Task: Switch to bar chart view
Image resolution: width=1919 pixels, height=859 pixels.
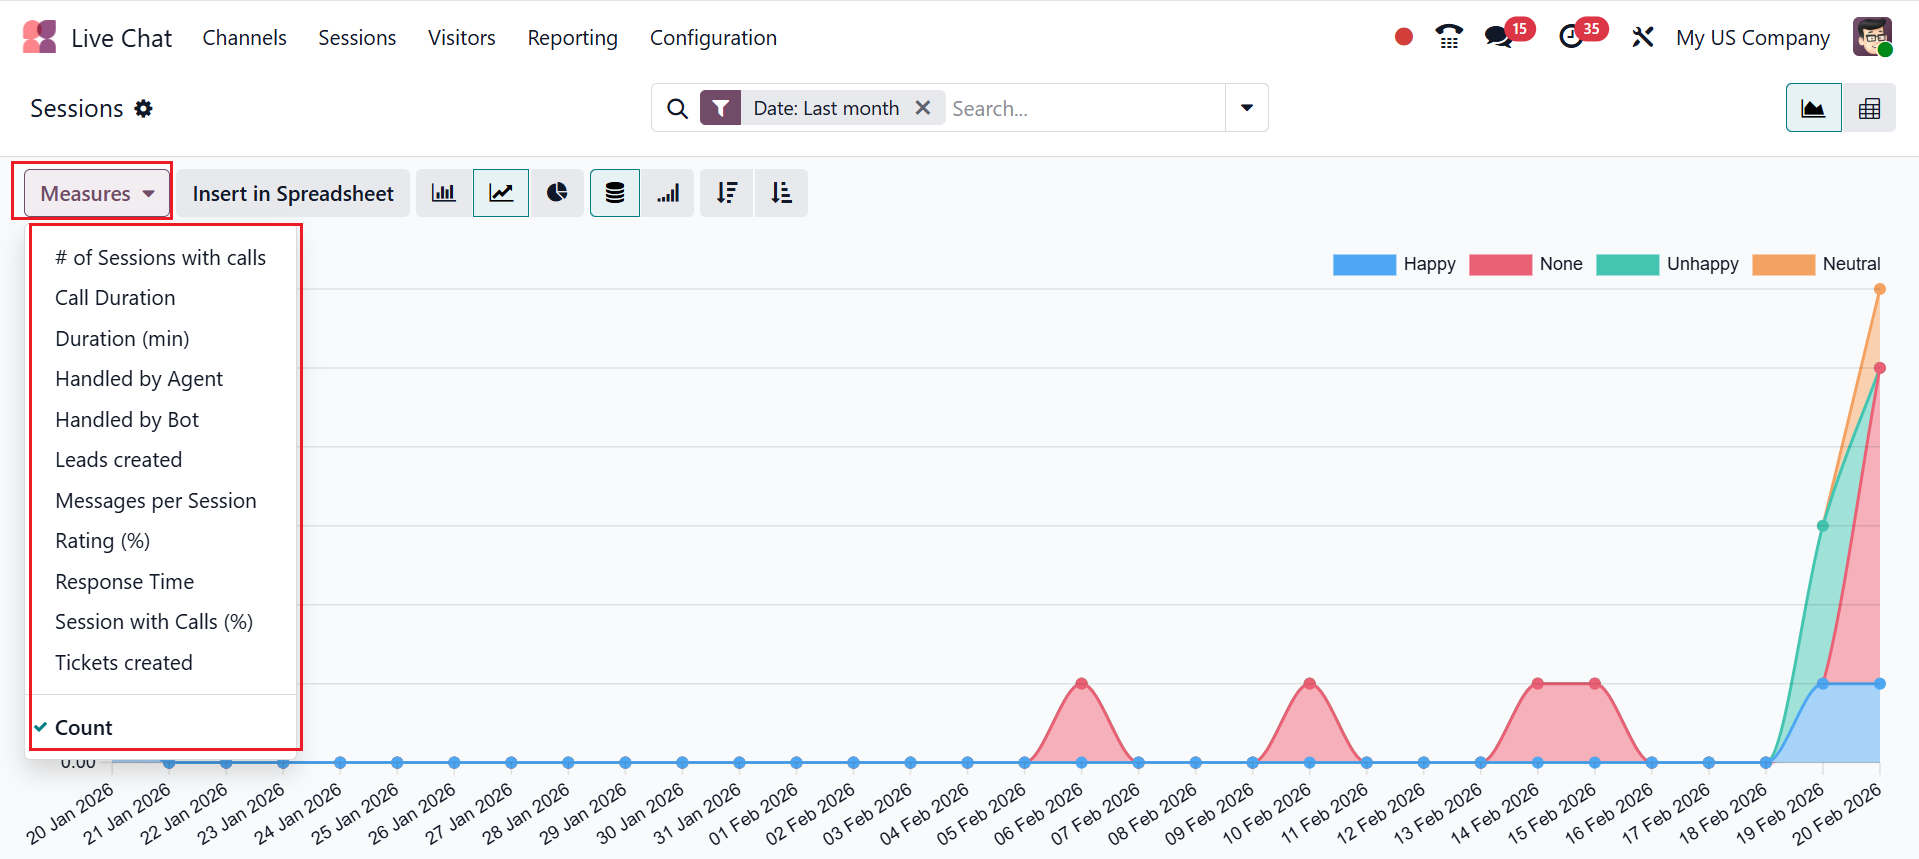Action: (443, 193)
